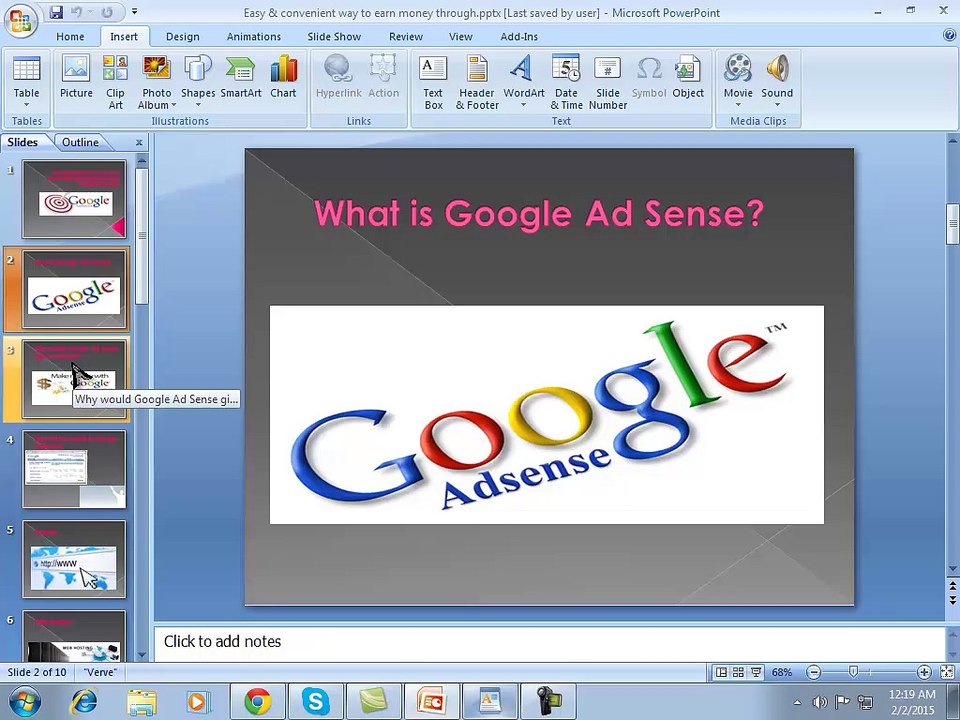960x720 pixels.
Task: Open the Shapes gallery
Action: [198, 82]
